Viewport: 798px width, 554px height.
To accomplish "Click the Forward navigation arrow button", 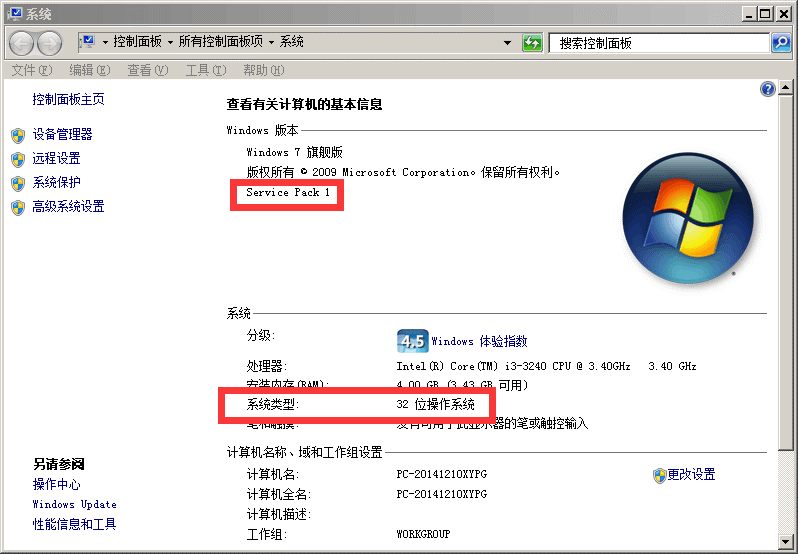I will pos(49,43).
